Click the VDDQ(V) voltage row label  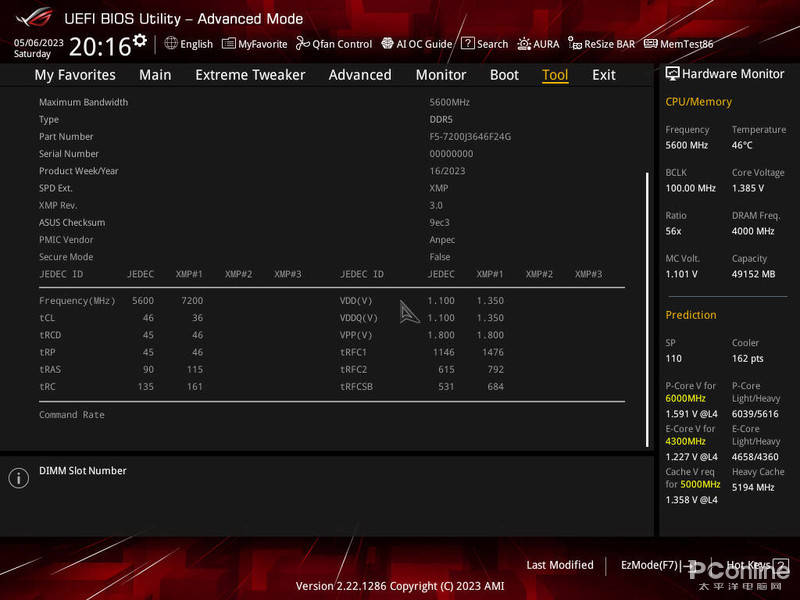click(x=359, y=318)
